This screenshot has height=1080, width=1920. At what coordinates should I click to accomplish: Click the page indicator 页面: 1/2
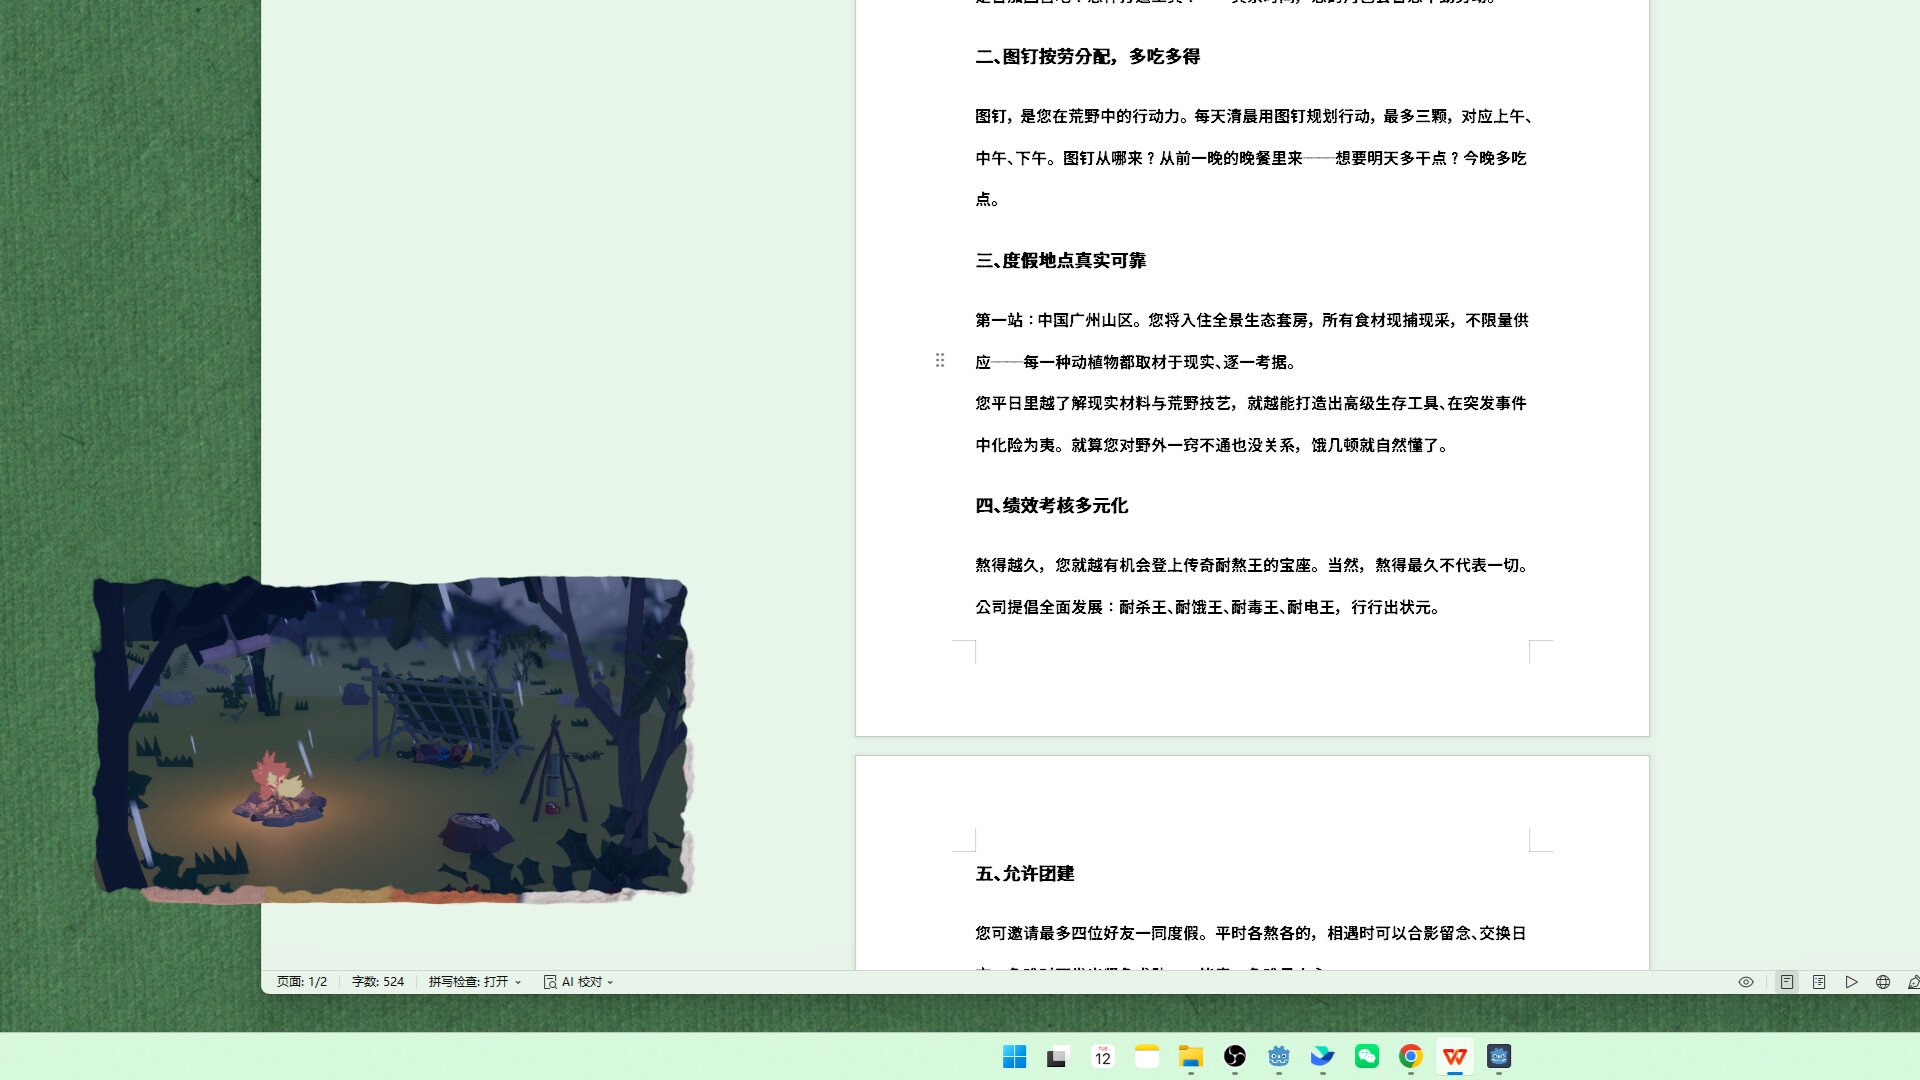click(302, 982)
